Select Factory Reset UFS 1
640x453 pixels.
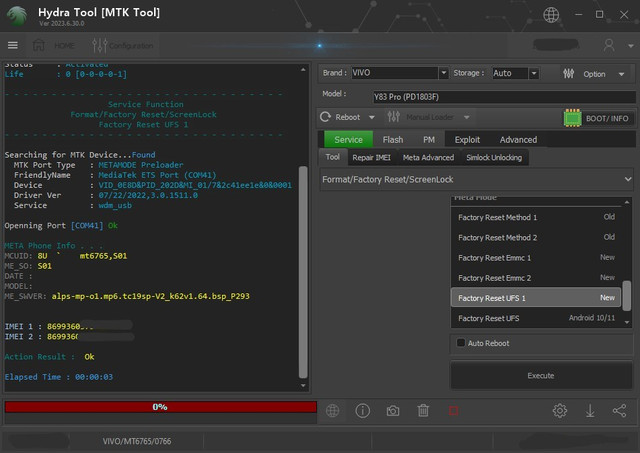point(536,298)
